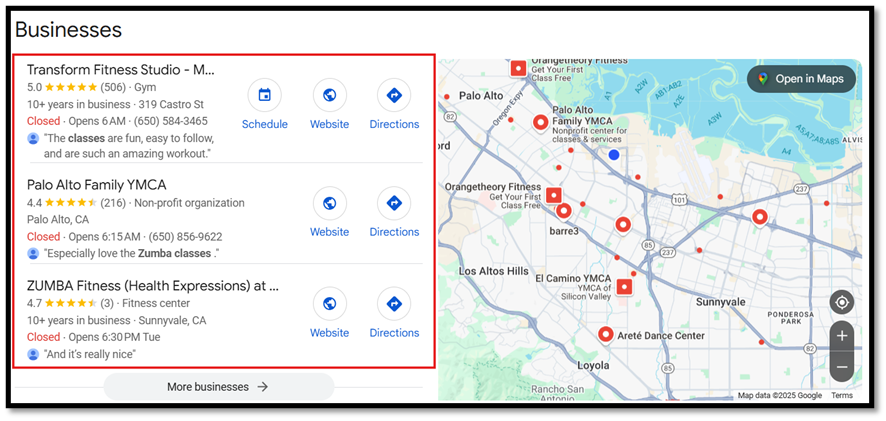Click Los Altos Hills map label
Viewport: 886px width, 421px height.
(x=494, y=271)
